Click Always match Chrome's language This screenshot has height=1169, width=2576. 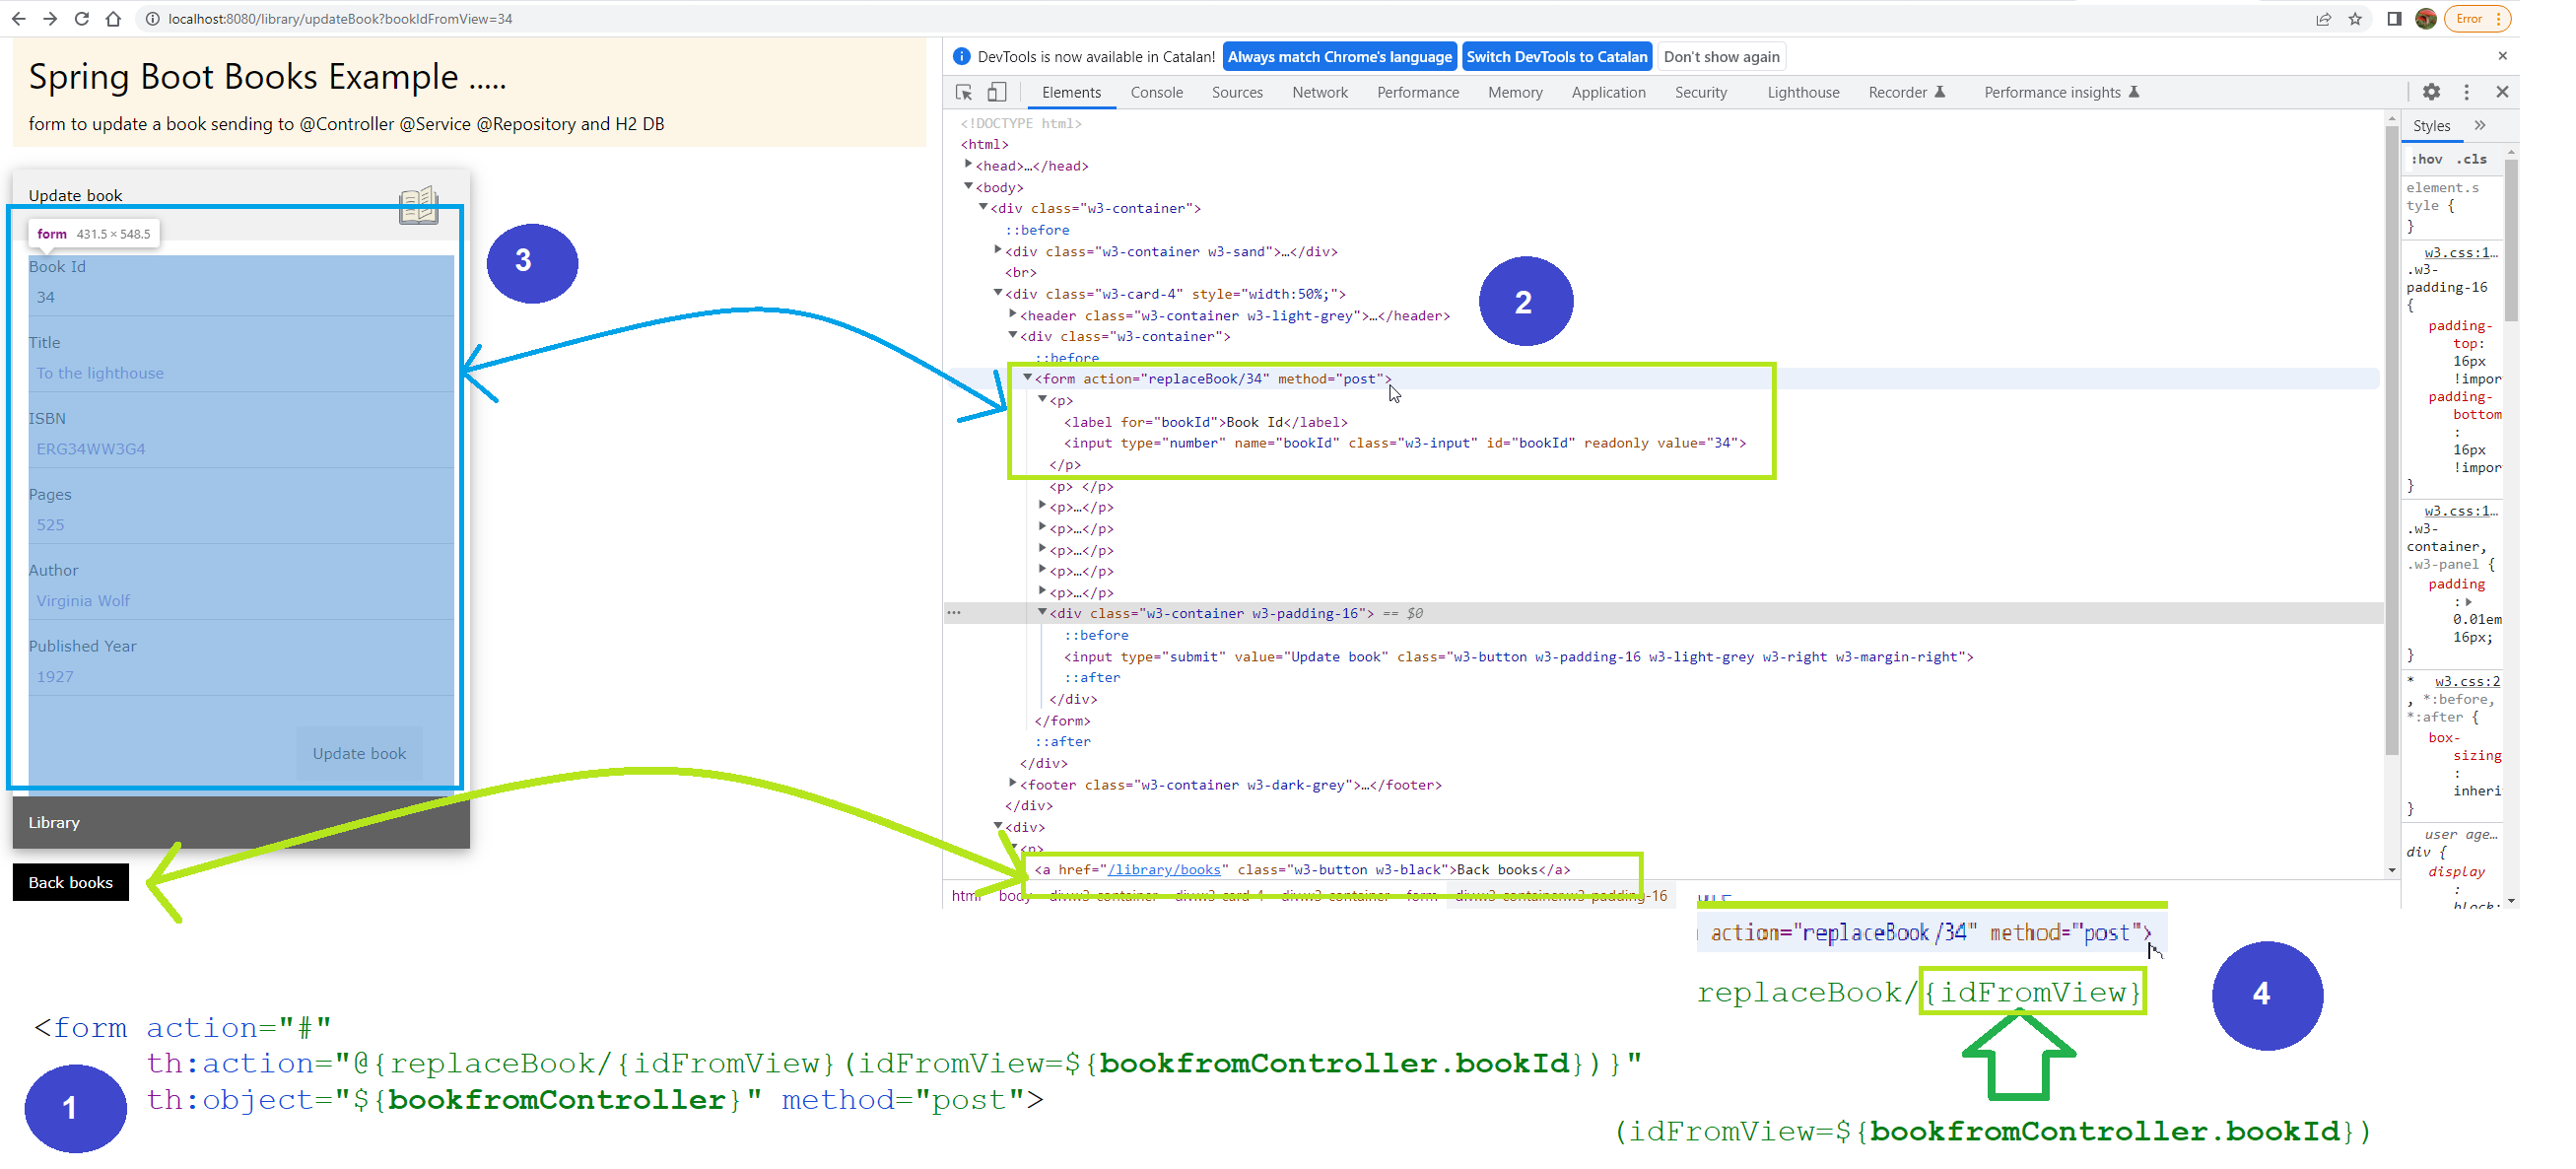click(1339, 57)
